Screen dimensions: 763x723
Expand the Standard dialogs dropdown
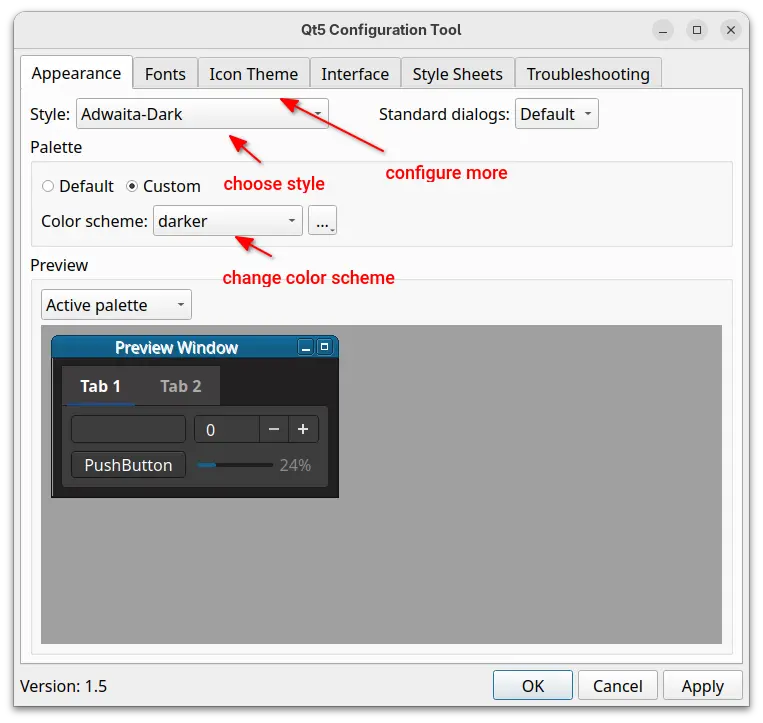556,114
